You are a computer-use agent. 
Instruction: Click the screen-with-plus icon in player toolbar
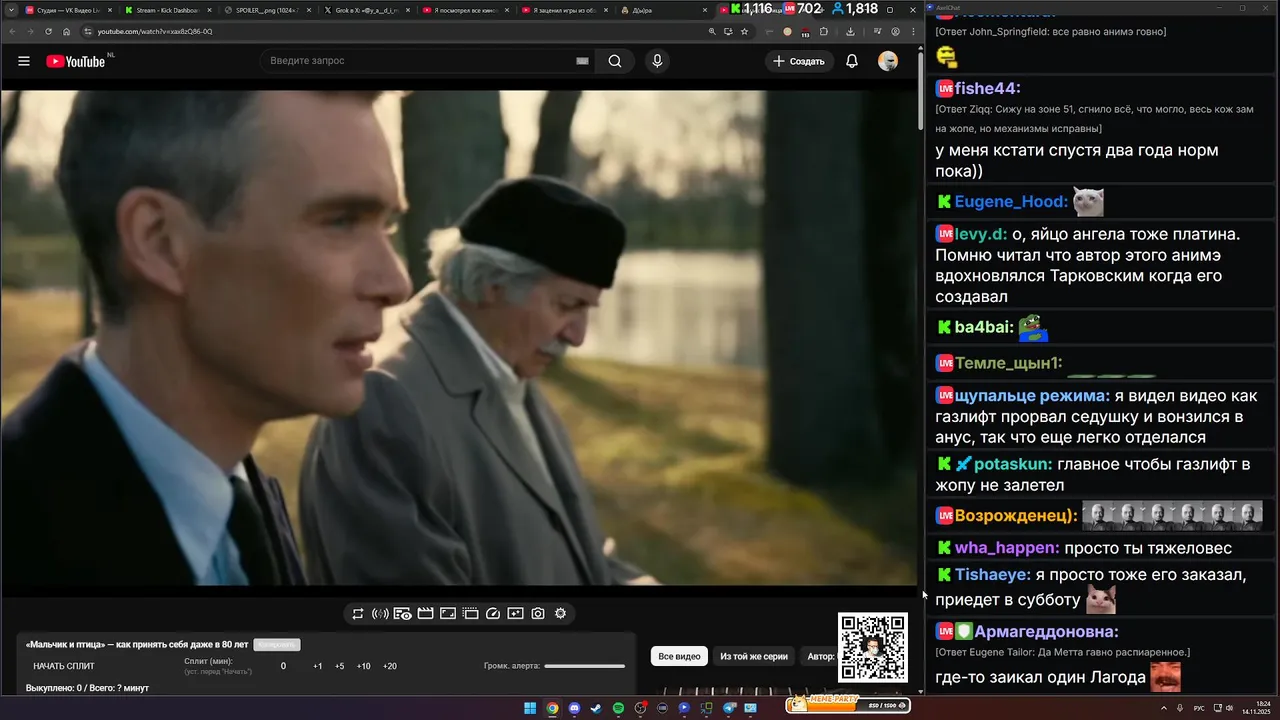coord(515,614)
